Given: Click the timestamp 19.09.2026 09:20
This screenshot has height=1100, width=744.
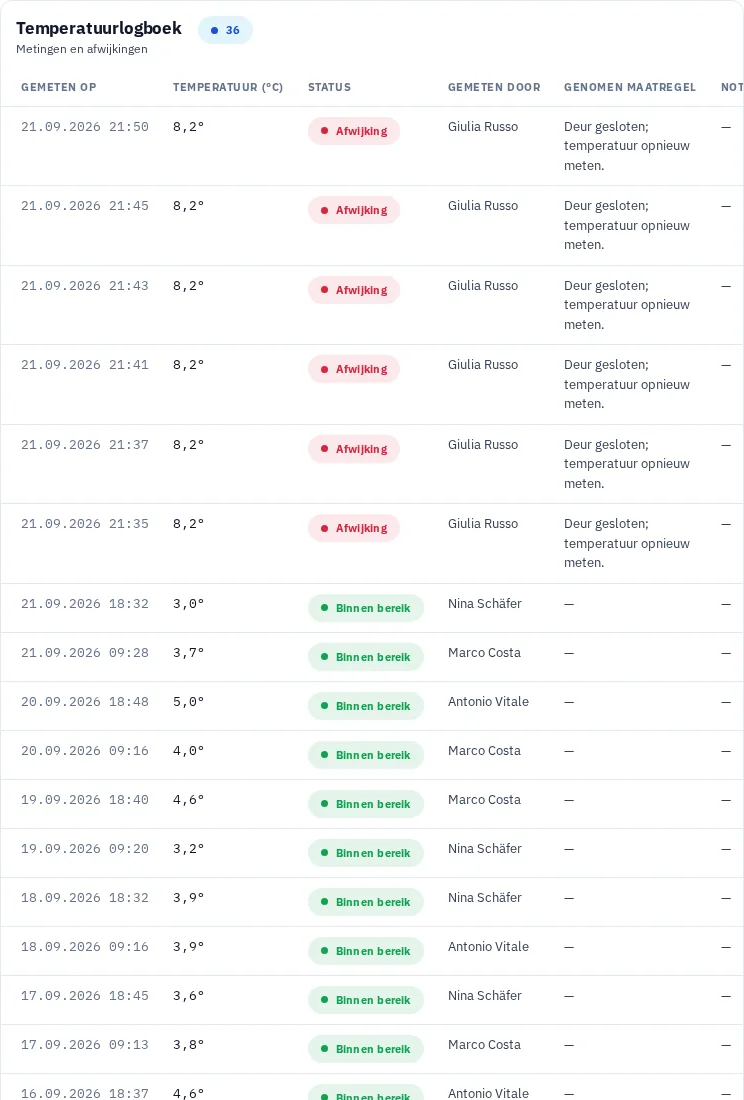Looking at the screenshot, I should (85, 850).
